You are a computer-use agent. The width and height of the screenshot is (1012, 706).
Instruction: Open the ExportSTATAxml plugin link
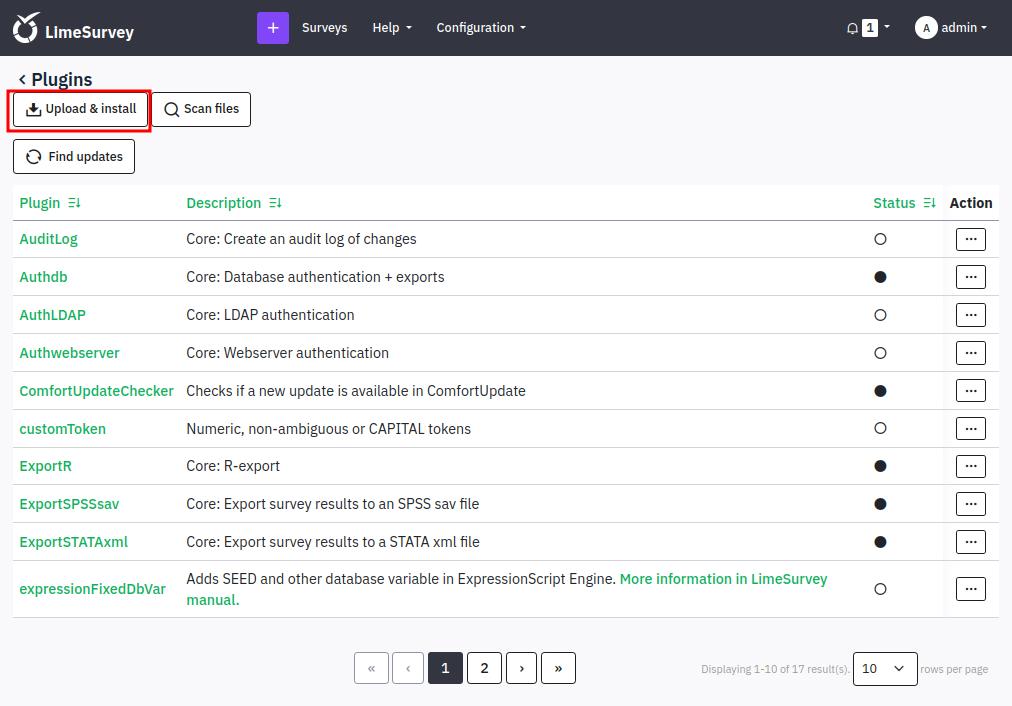[x=74, y=542]
